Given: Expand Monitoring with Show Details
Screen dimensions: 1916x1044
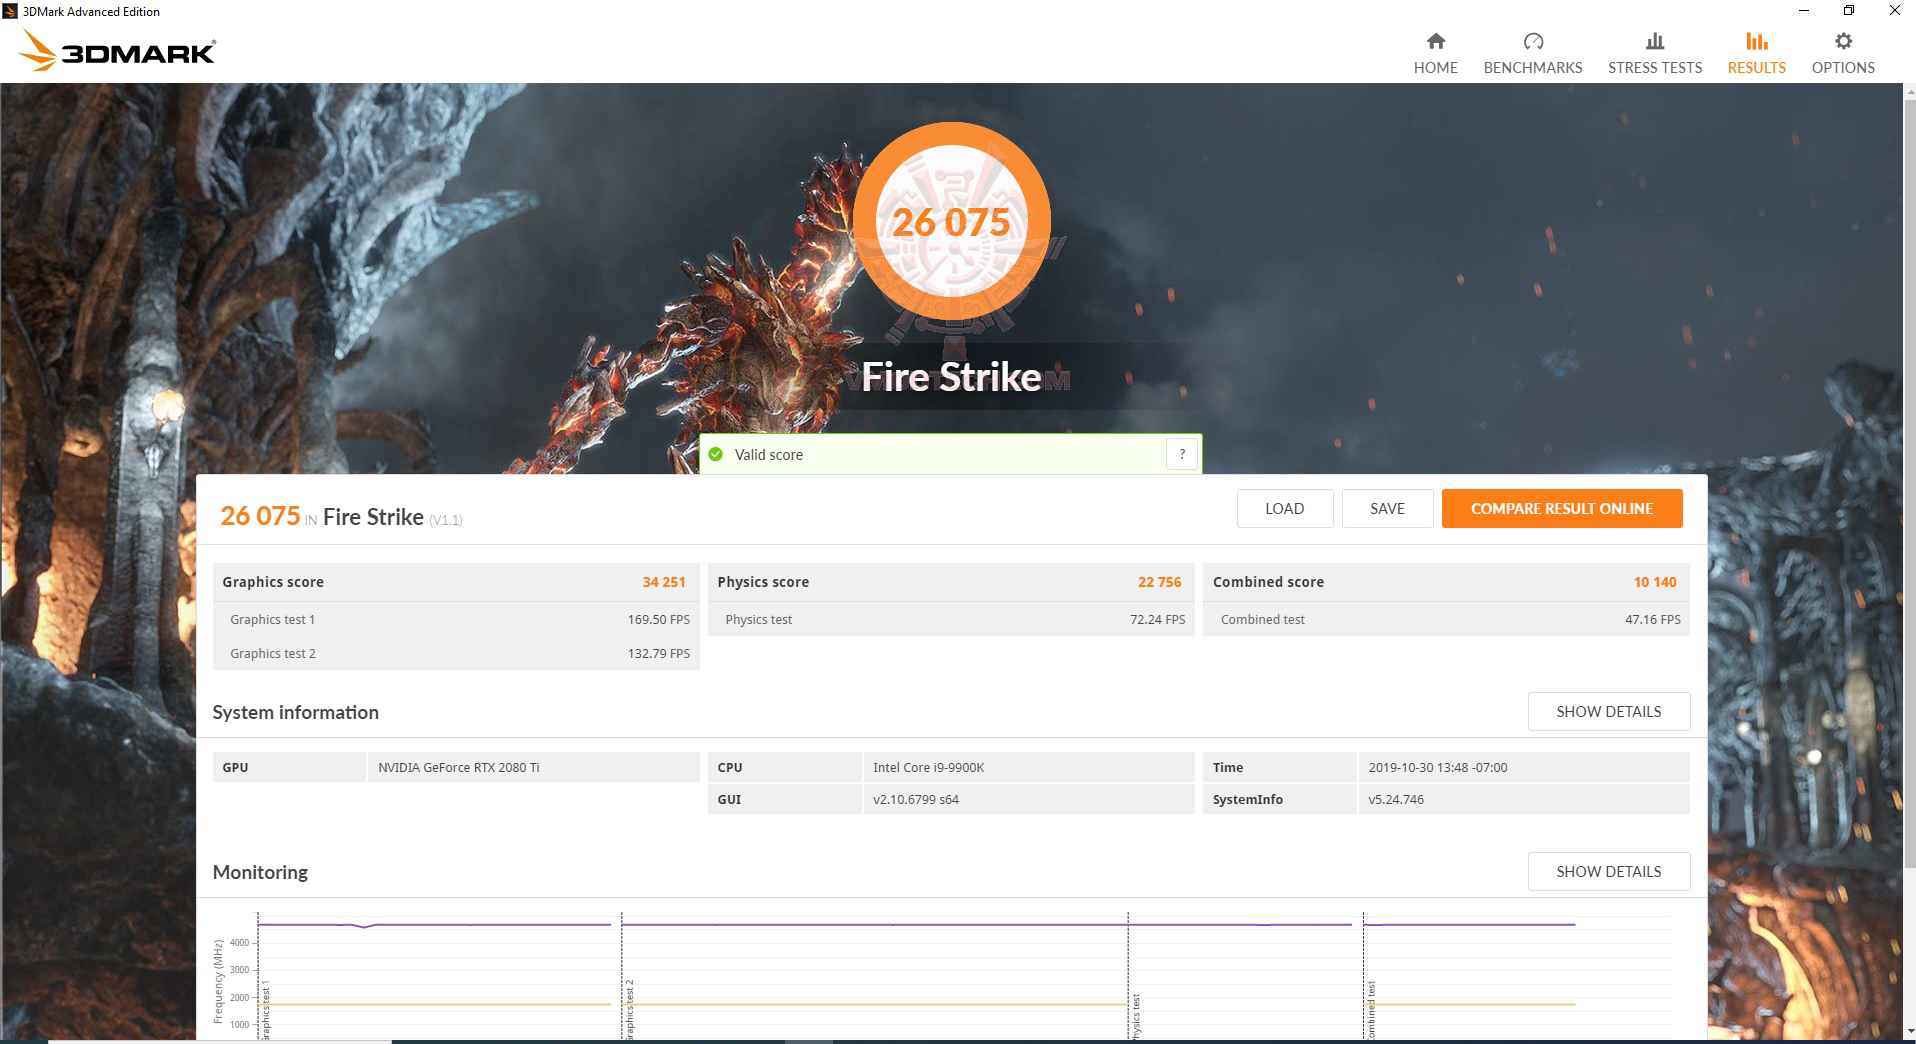Looking at the screenshot, I should point(1608,871).
